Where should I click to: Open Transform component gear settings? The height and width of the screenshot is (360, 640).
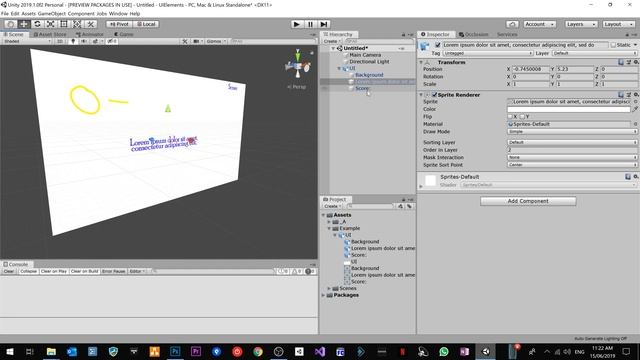pos(635,62)
